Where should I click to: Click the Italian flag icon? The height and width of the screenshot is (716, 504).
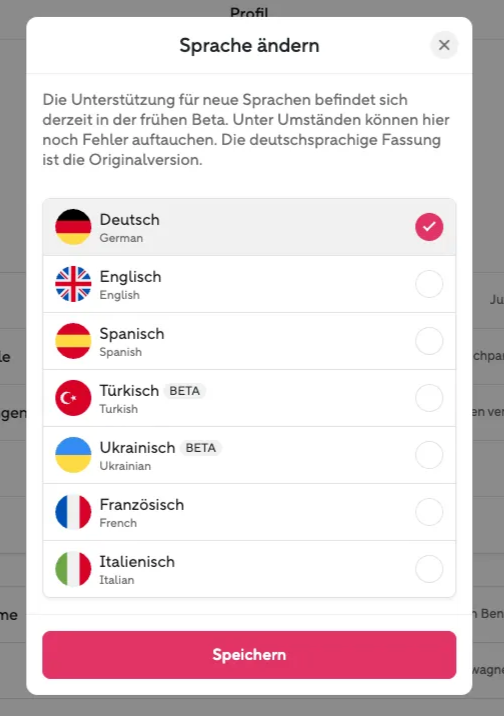coord(73,569)
